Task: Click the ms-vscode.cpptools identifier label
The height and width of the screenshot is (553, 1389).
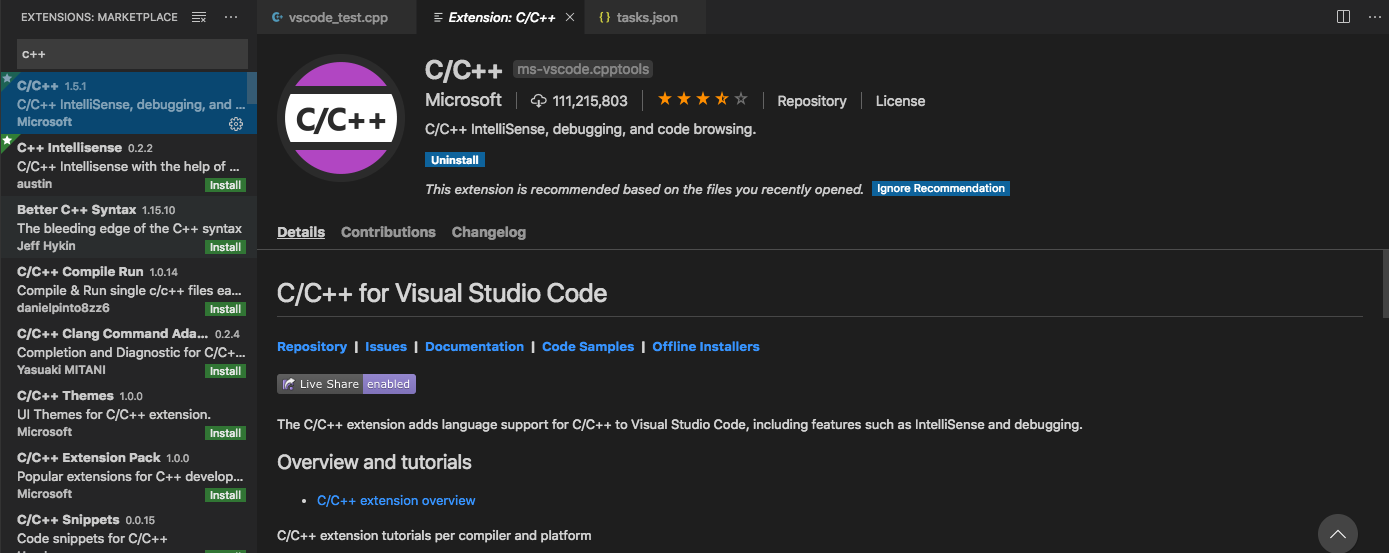Action: click(x=583, y=69)
